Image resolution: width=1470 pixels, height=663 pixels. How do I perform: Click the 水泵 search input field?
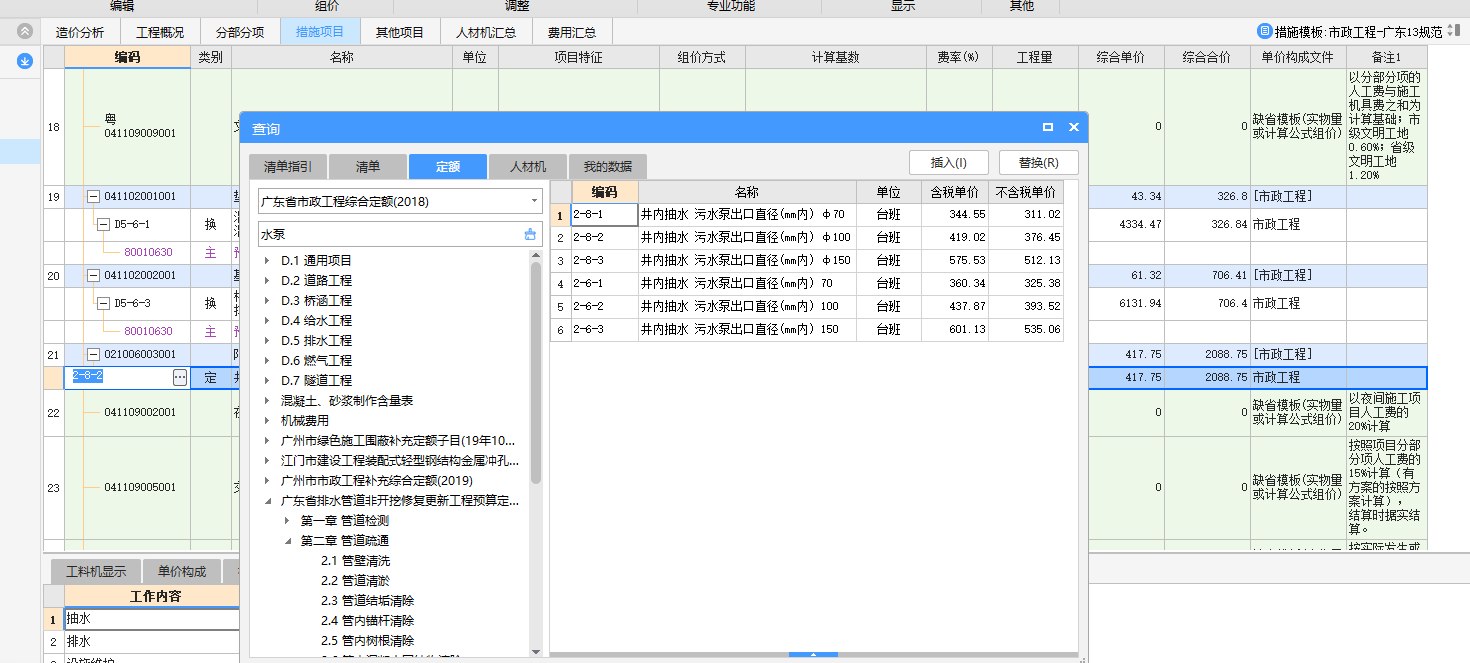[x=388, y=234]
